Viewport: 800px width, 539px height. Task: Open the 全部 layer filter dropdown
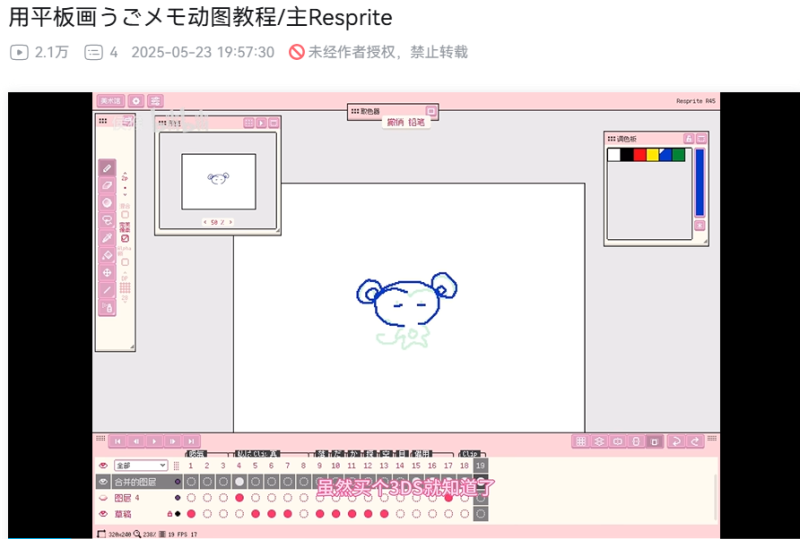click(x=140, y=465)
